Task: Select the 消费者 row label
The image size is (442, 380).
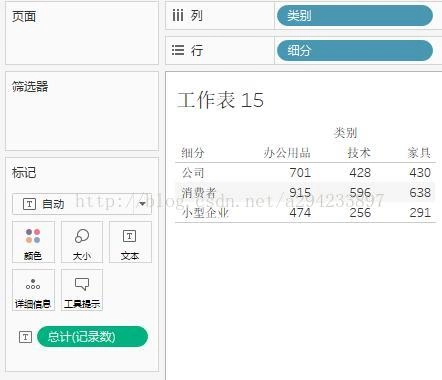Action: [199, 193]
